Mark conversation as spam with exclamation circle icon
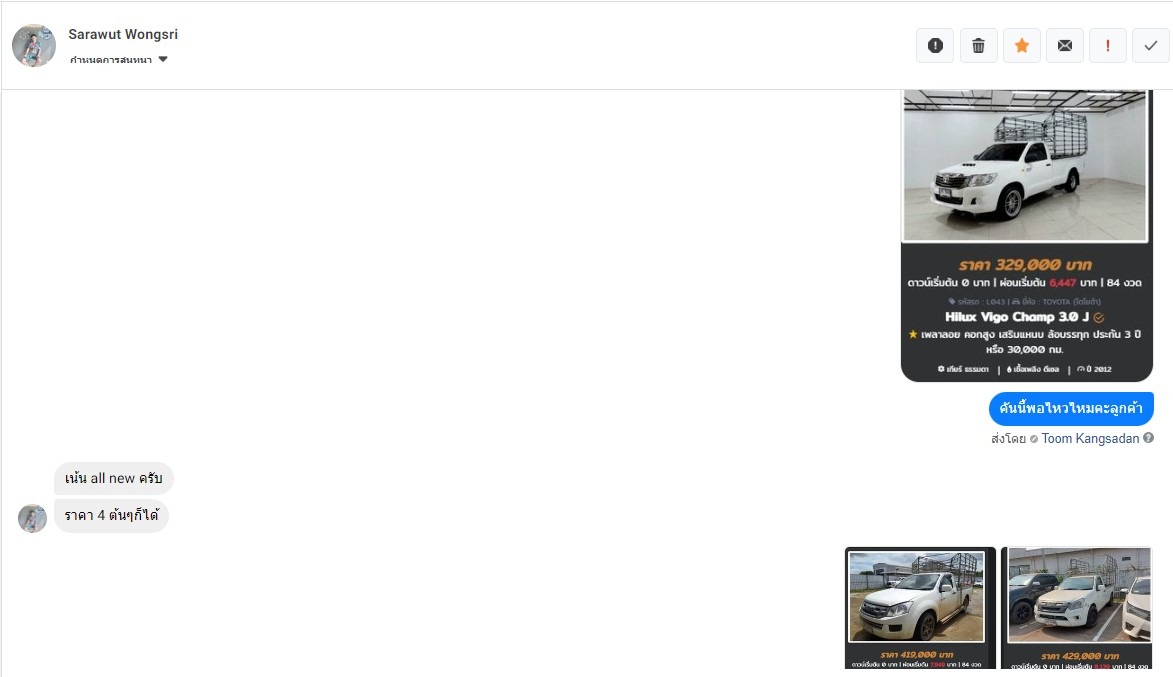This screenshot has width=1173, height=677. click(935, 46)
